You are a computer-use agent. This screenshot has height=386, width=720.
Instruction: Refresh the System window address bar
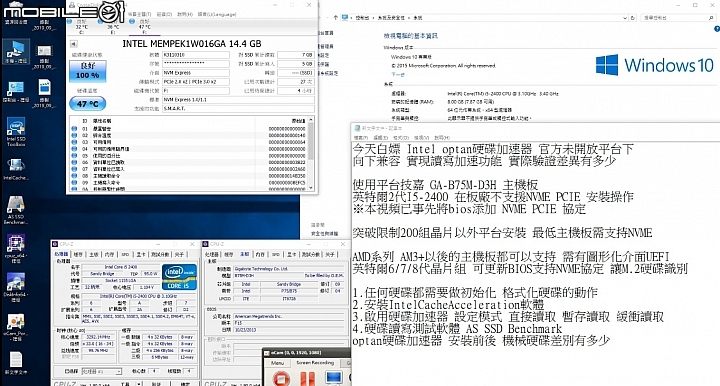pyautogui.click(x=633, y=17)
